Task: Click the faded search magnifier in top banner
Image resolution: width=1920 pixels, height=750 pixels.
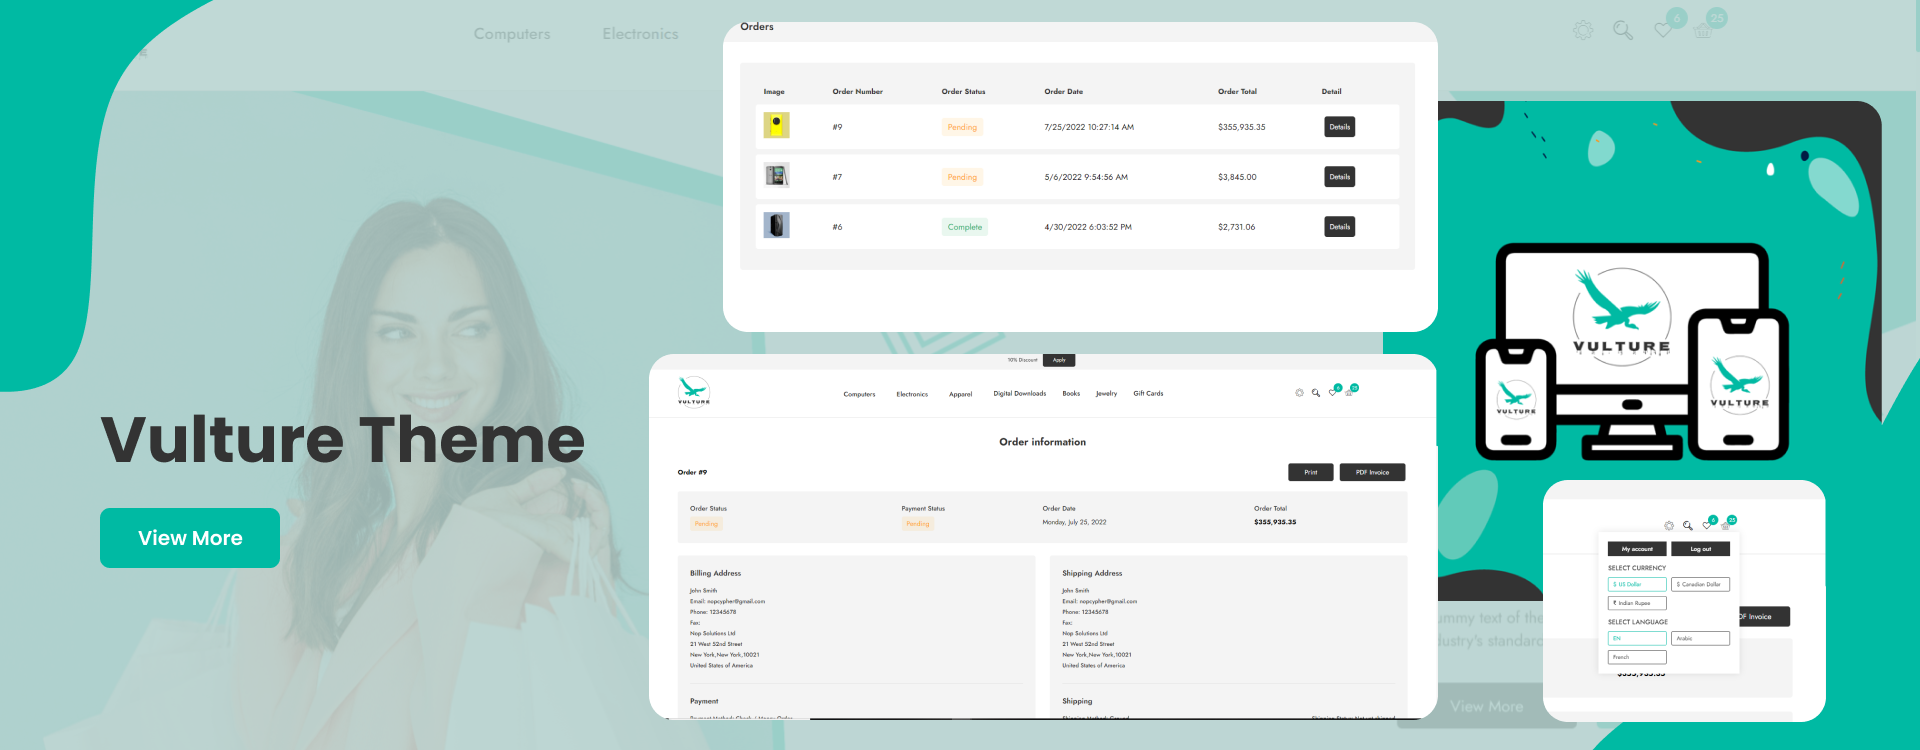Action: coord(1623,31)
